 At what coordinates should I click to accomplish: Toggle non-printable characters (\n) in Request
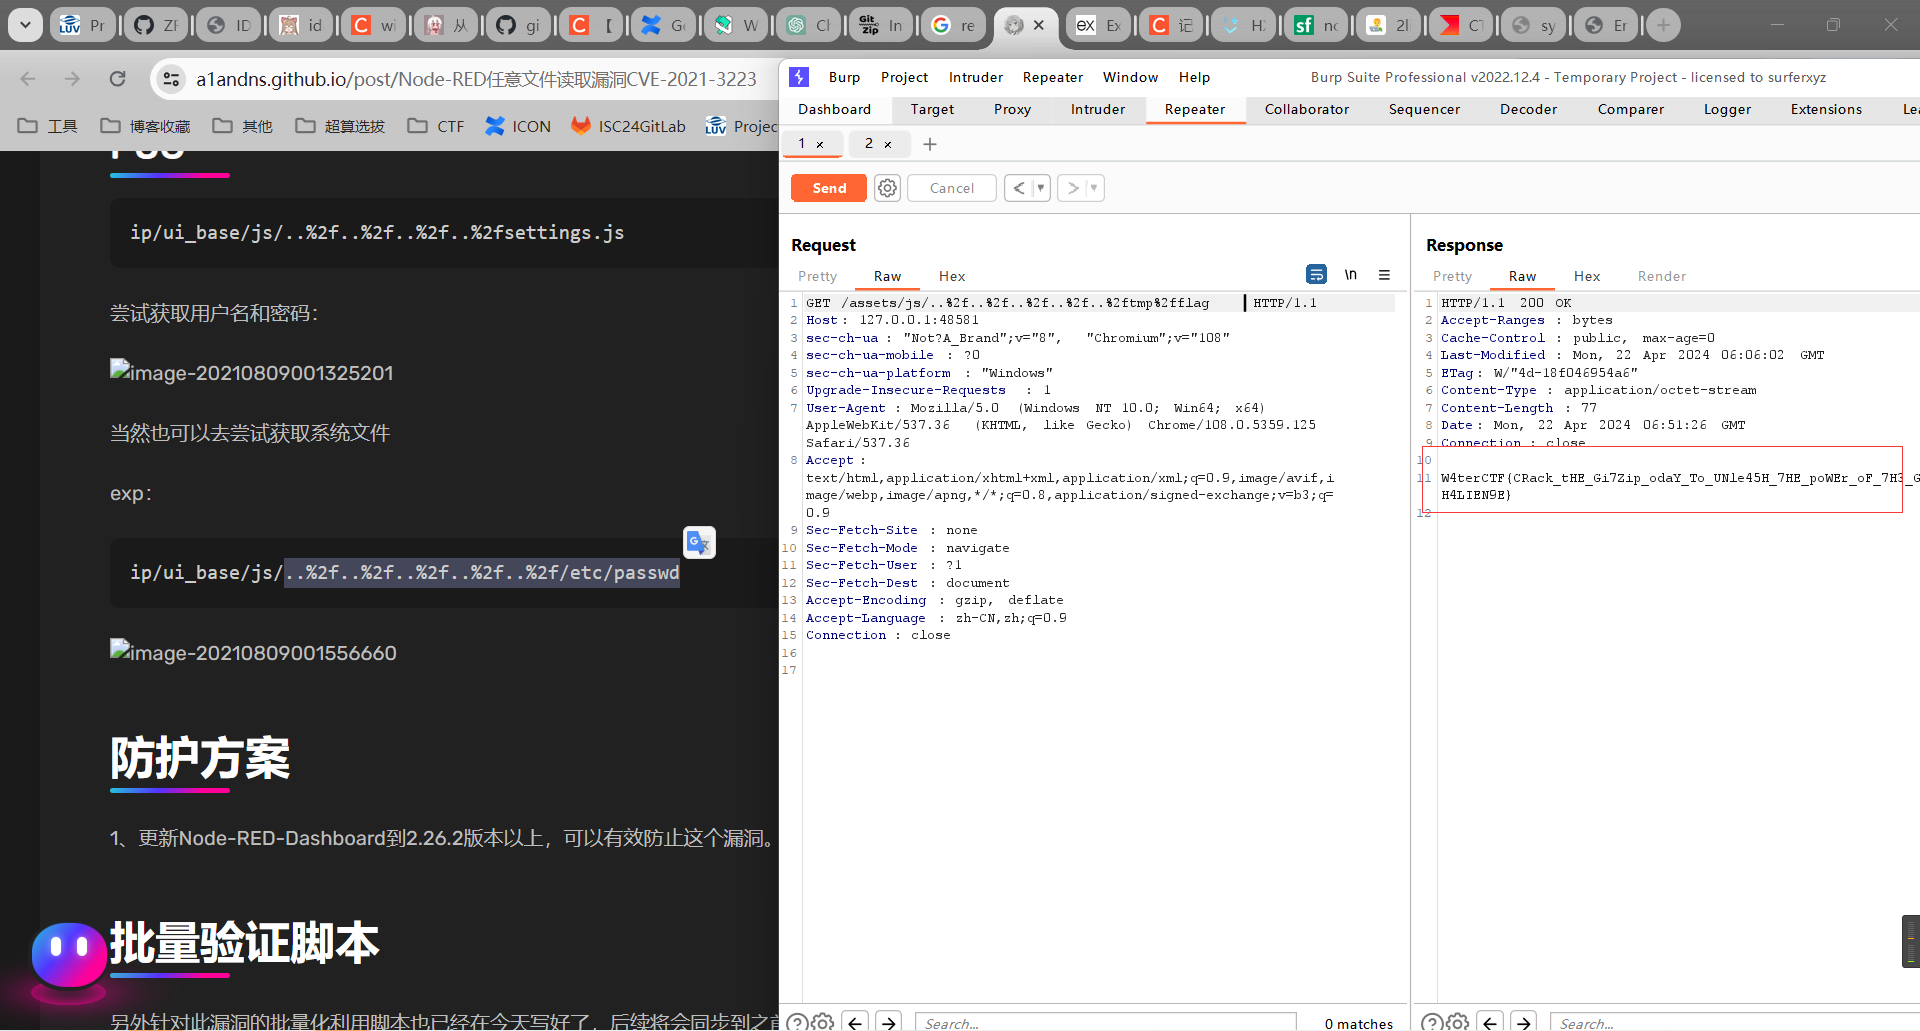[1351, 274]
